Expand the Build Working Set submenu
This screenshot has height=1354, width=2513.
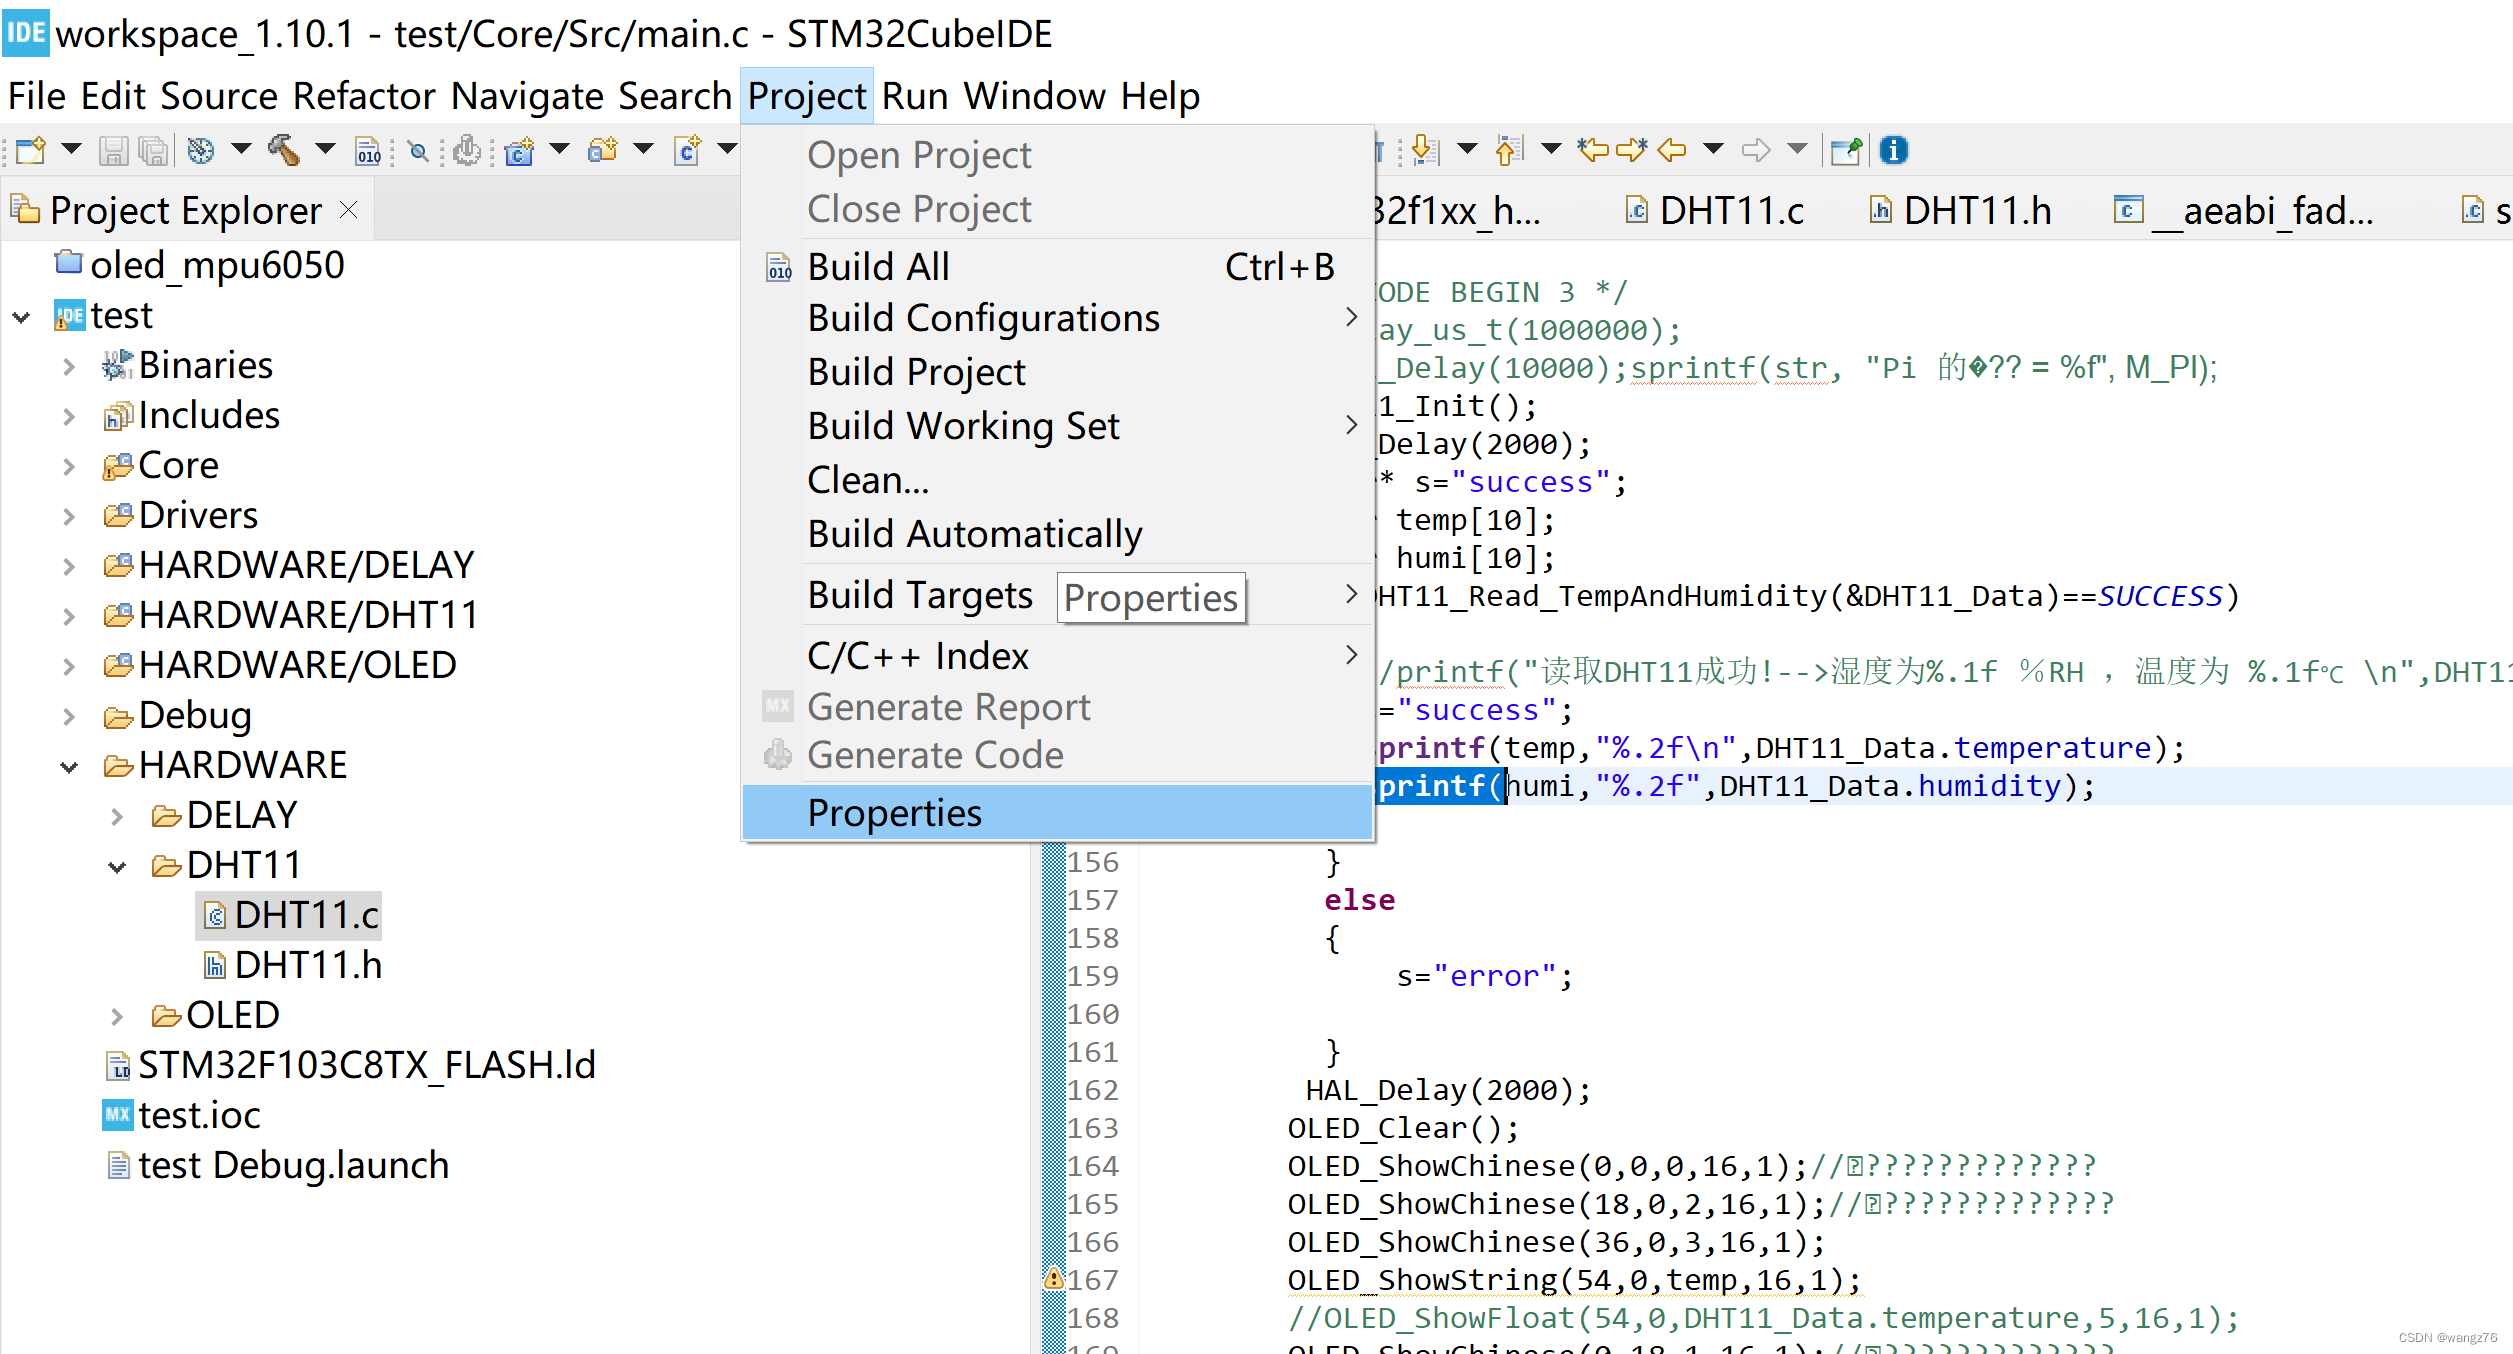[x=963, y=425]
